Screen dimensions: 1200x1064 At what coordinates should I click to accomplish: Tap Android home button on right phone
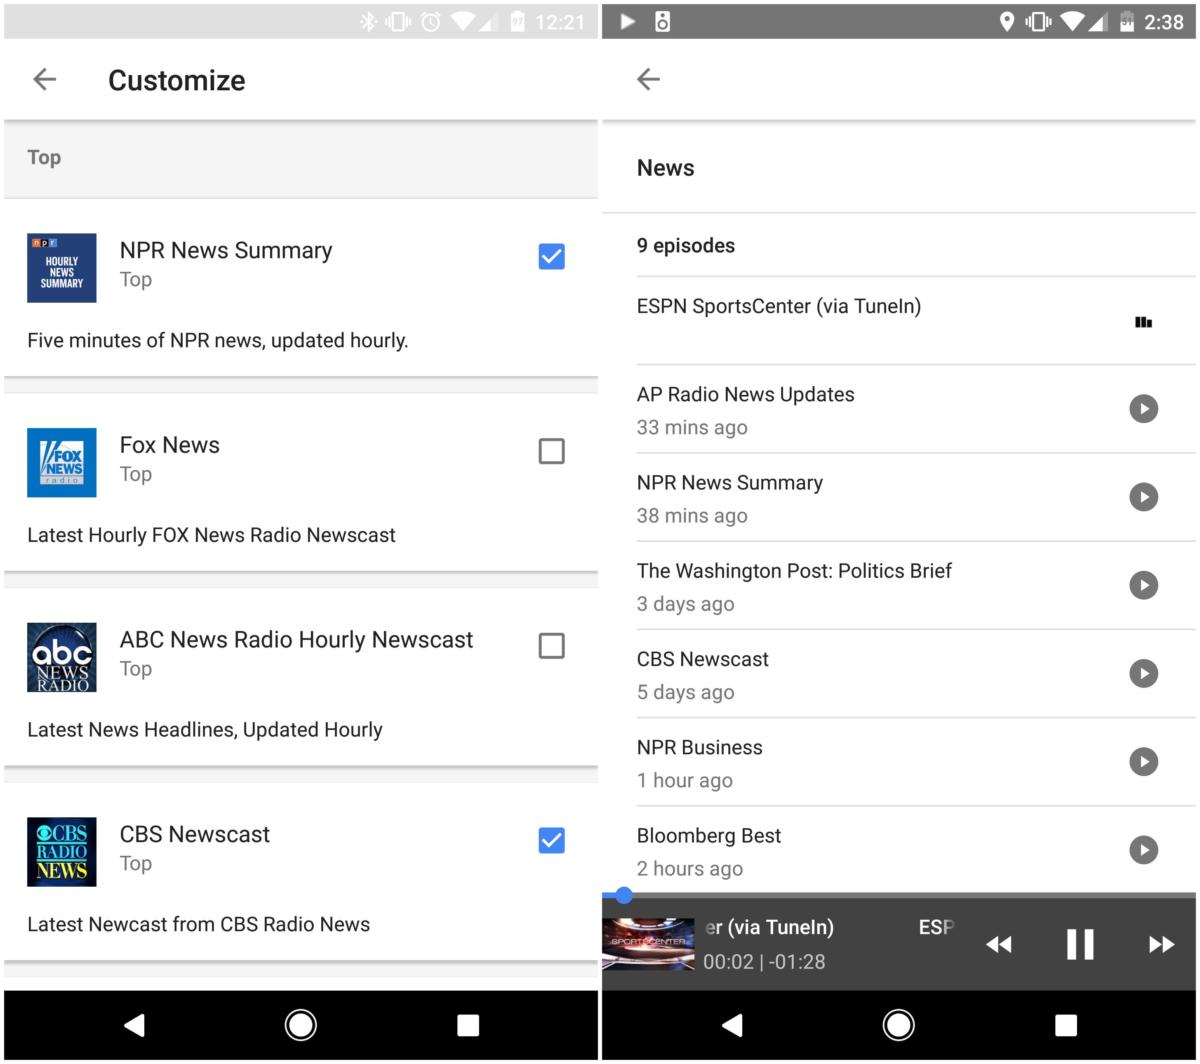(898, 1025)
